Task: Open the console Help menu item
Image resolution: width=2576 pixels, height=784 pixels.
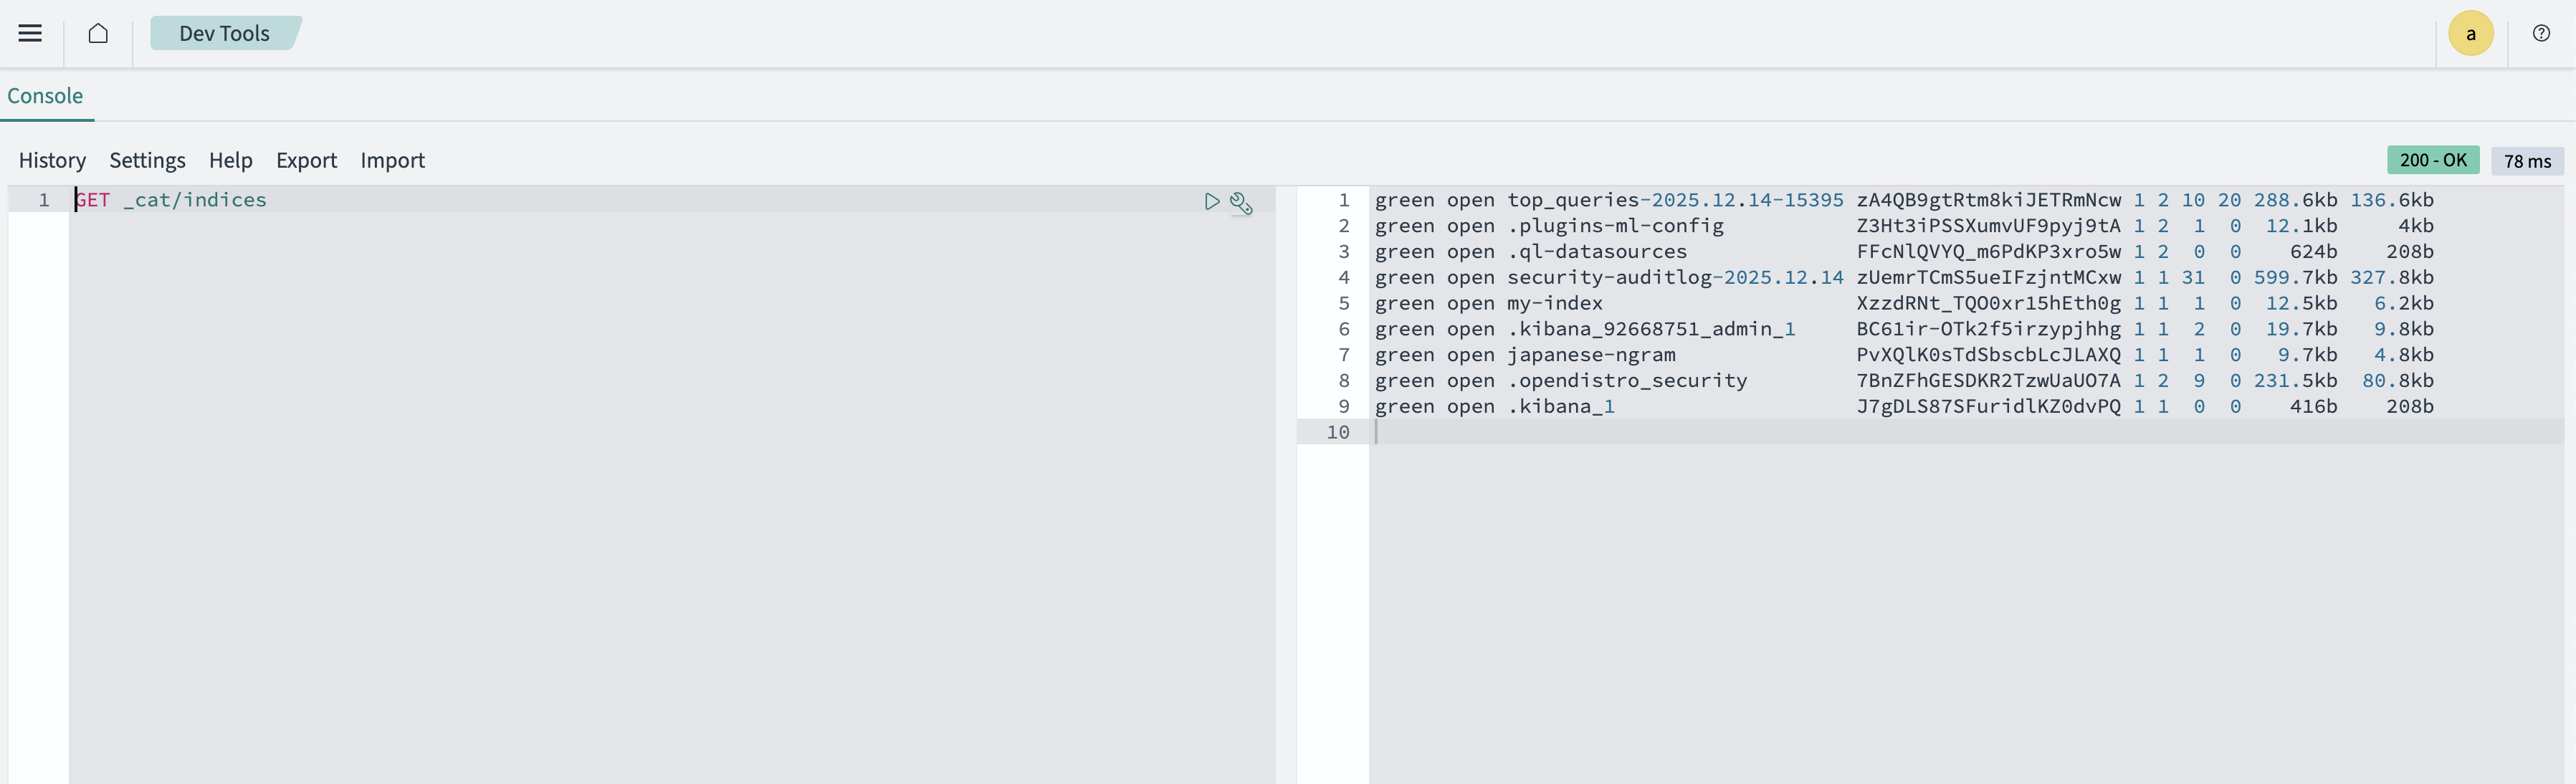Action: pyautogui.click(x=230, y=160)
